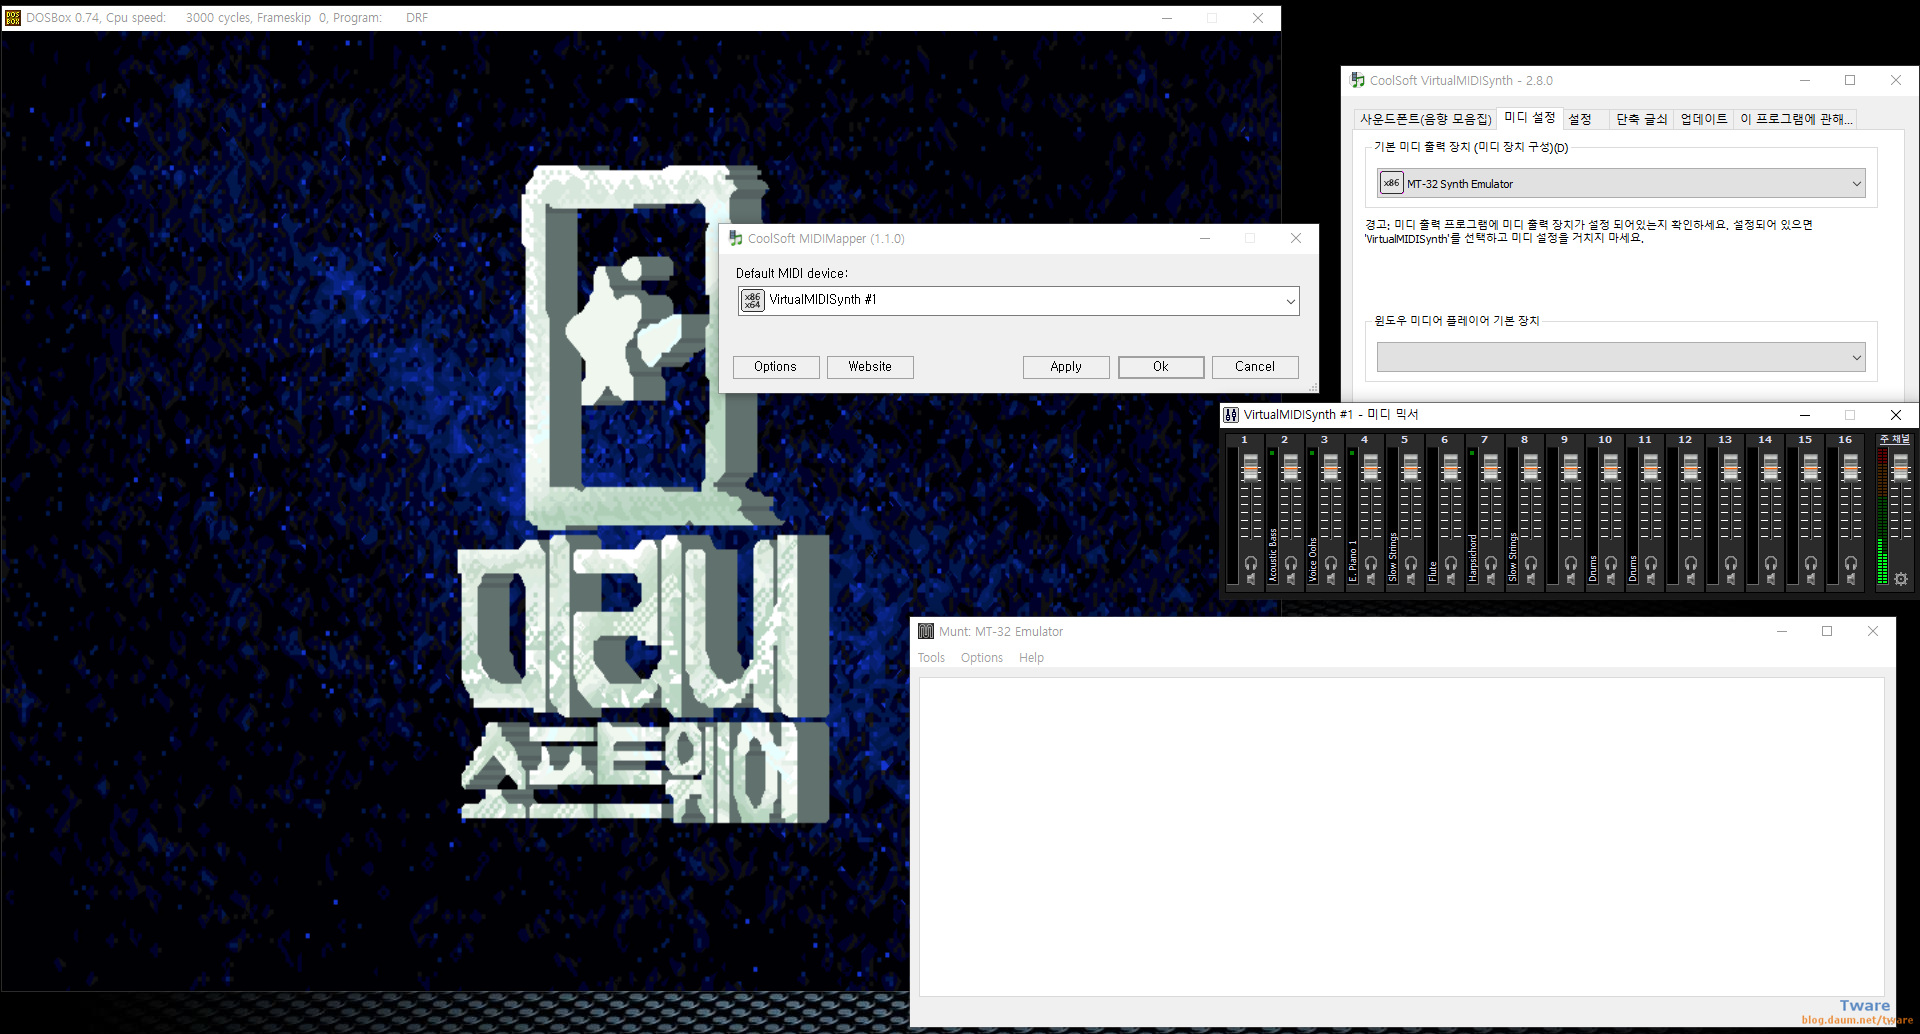Click CoolSoft MIDIMapper title icon
The image size is (1920, 1034).
click(736, 238)
